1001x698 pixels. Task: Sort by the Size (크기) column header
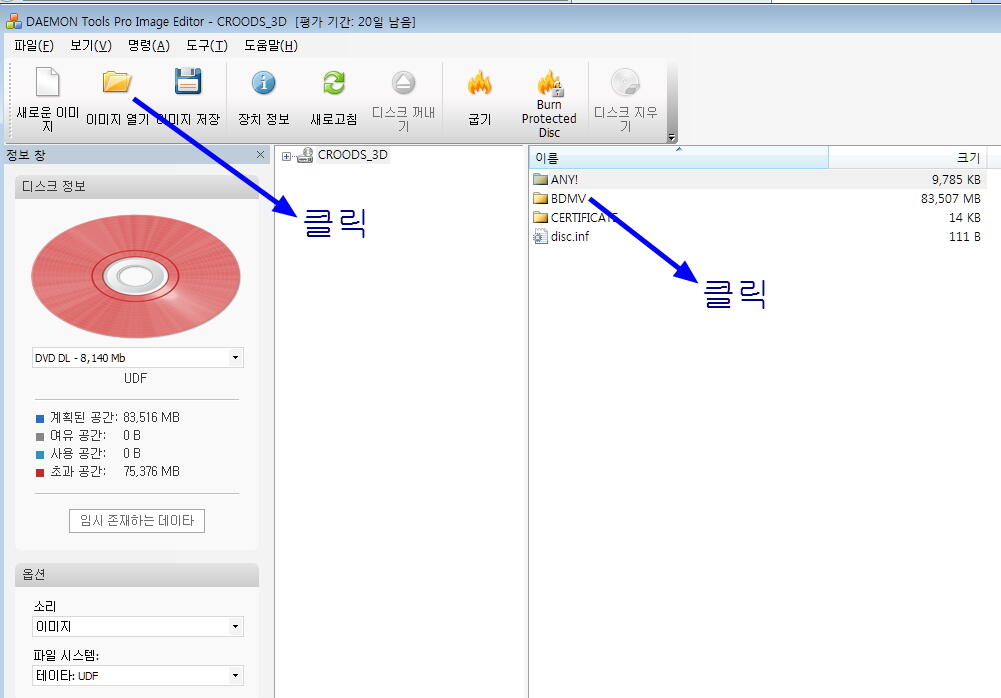[x=907, y=158]
